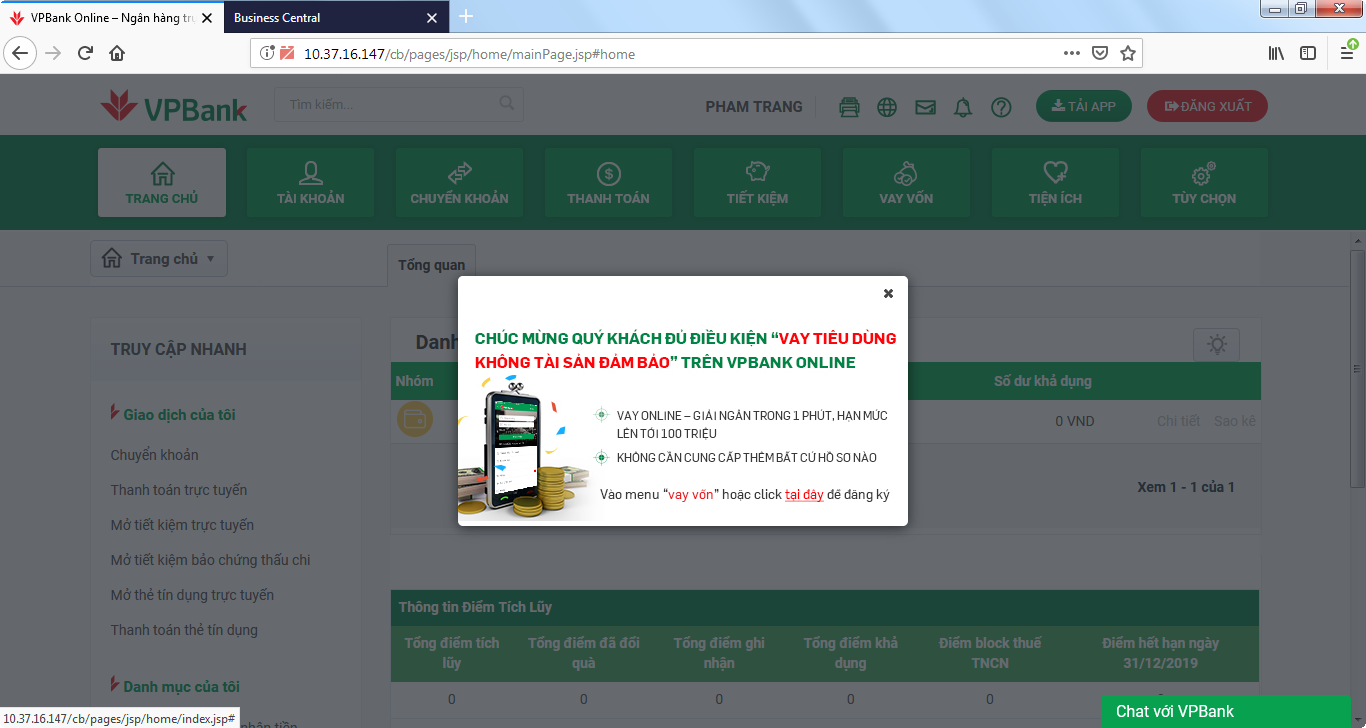Click the Pocket save icon
This screenshot has height=728, width=1366.
tap(1099, 53)
